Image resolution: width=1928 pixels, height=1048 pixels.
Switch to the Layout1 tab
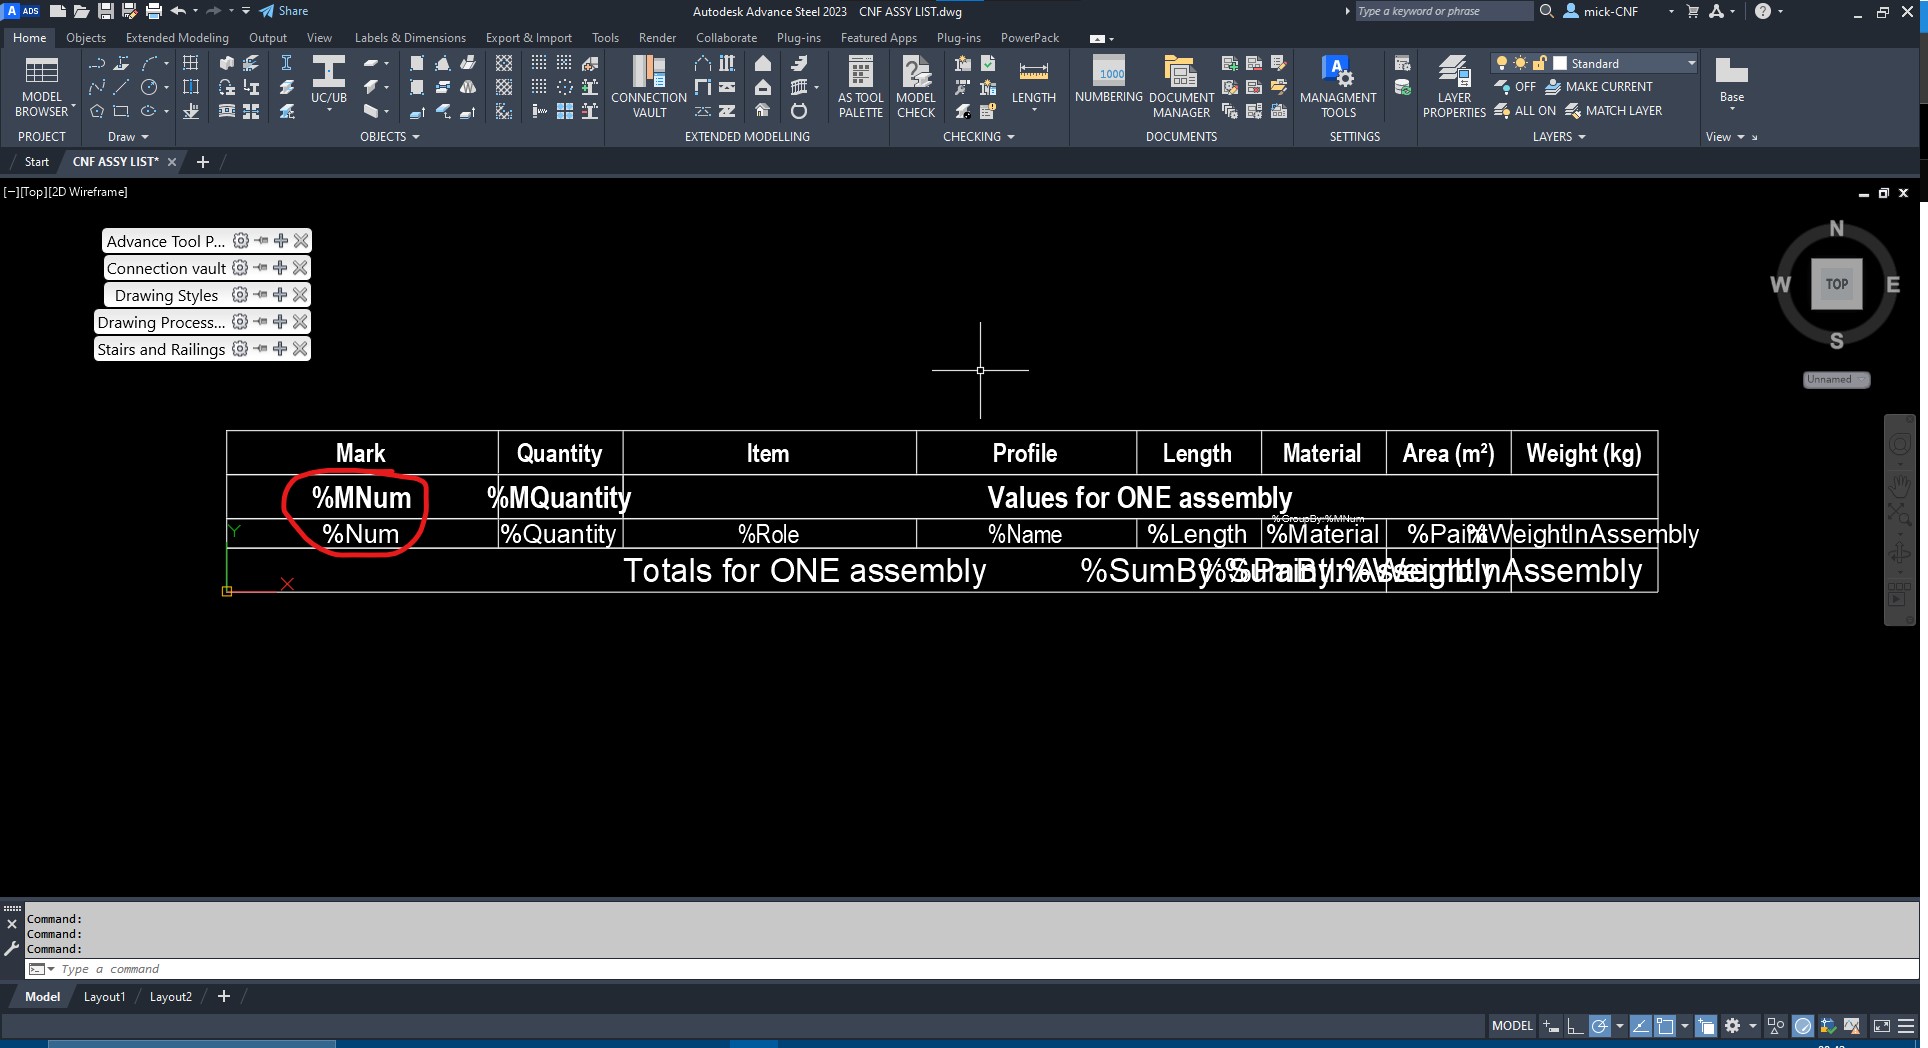point(104,996)
